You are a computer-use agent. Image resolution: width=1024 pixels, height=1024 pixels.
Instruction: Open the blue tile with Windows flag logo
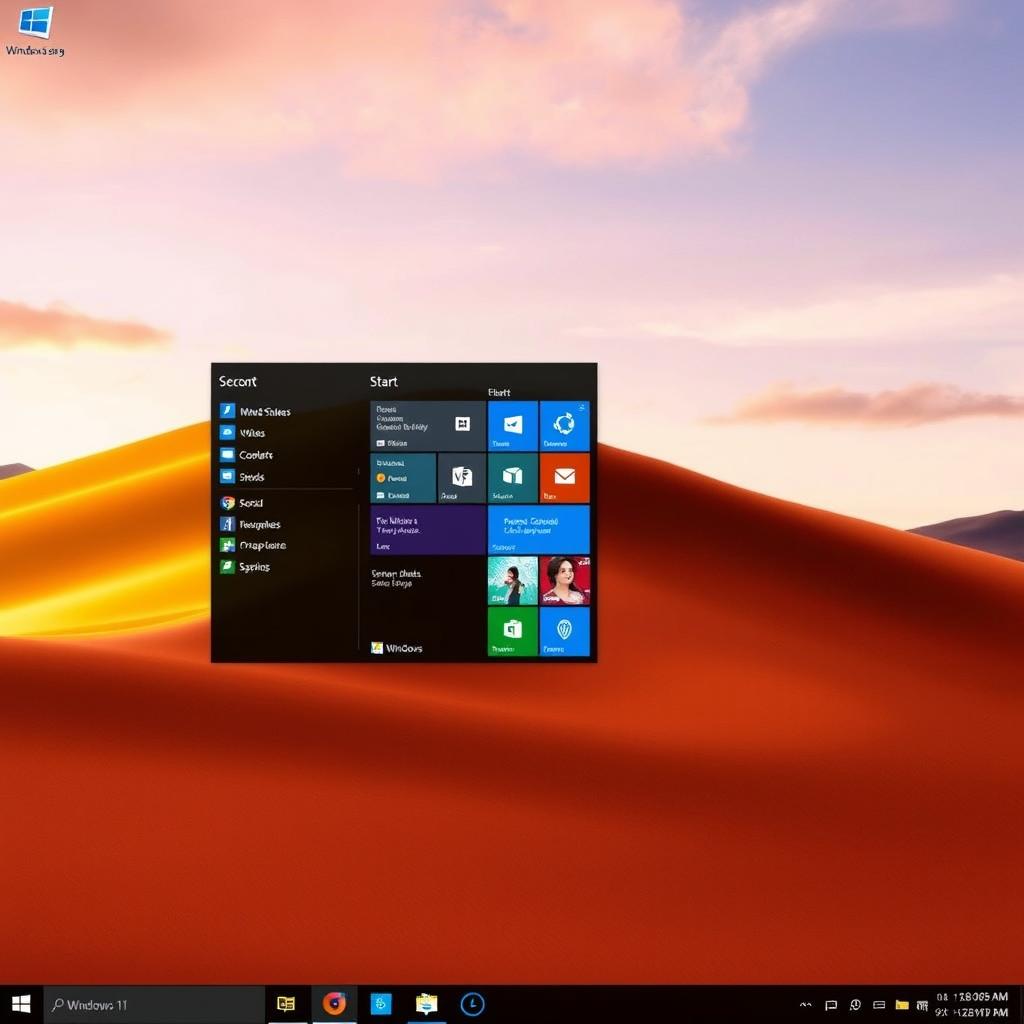pyautogui.click(x=513, y=426)
